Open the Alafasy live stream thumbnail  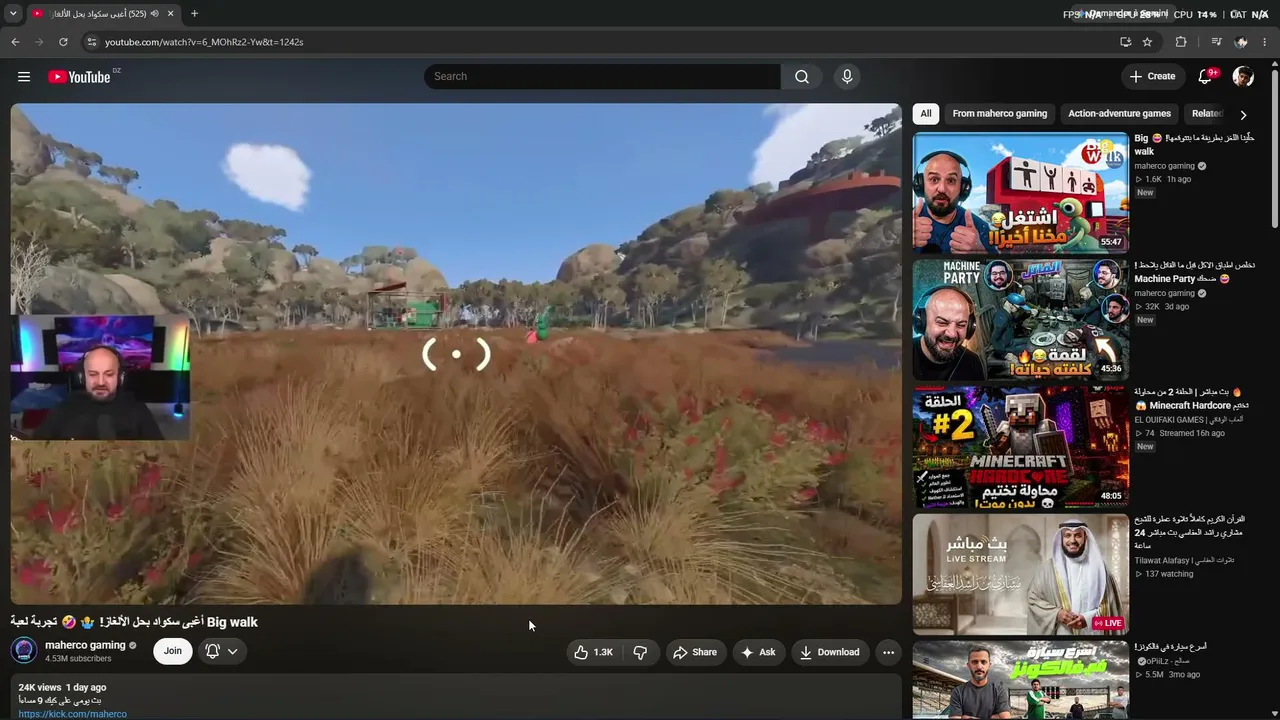(x=1021, y=574)
